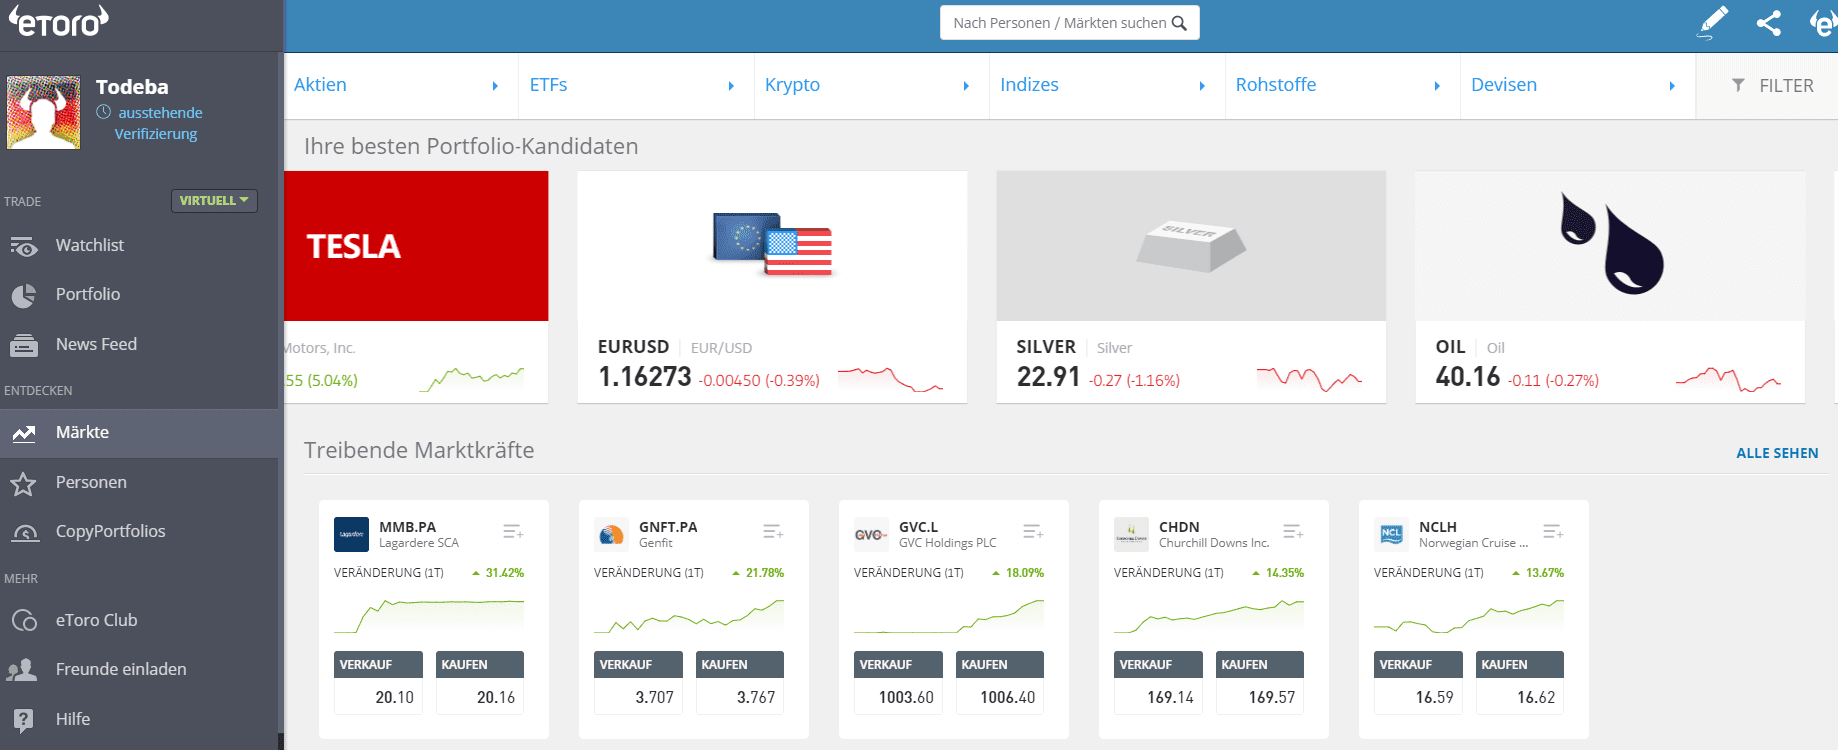This screenshot has width=1838, height=750.
Task: Open the VIRTUELL account mode dropdown
Action: (x=214, y=201)
